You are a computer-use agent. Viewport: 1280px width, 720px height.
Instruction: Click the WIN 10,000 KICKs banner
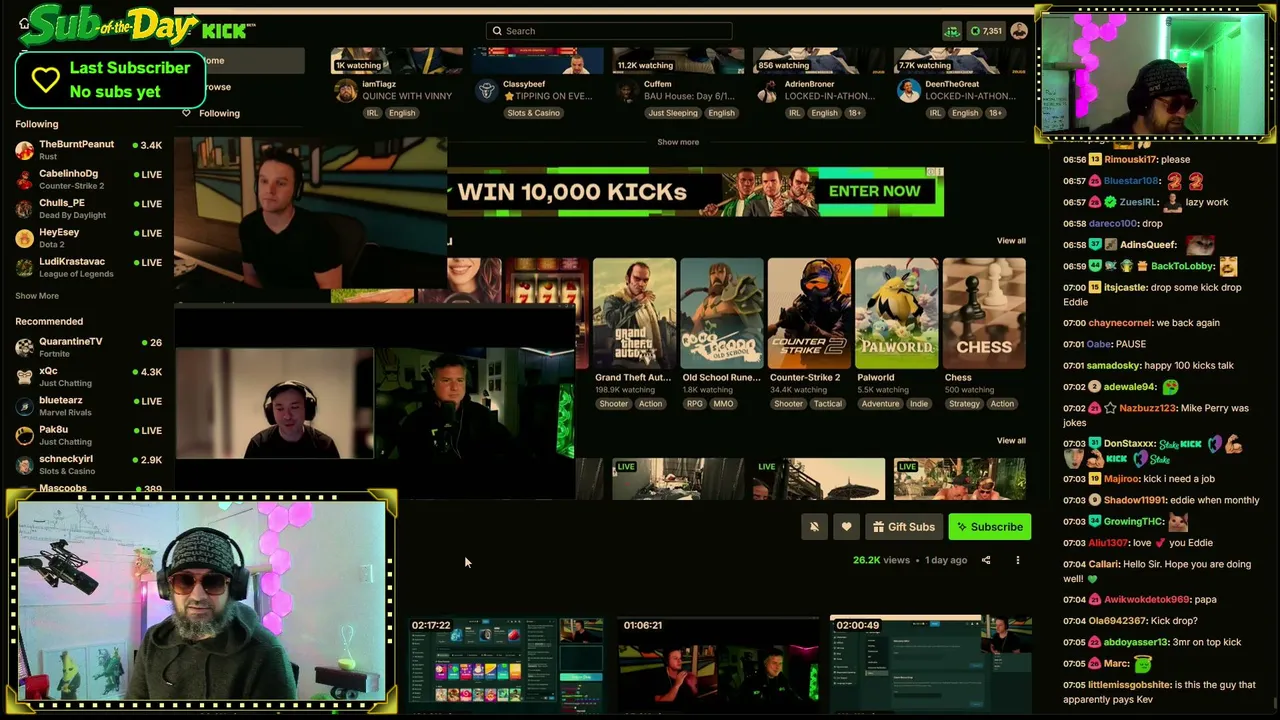pyautogui.click(x=695, y=191)
